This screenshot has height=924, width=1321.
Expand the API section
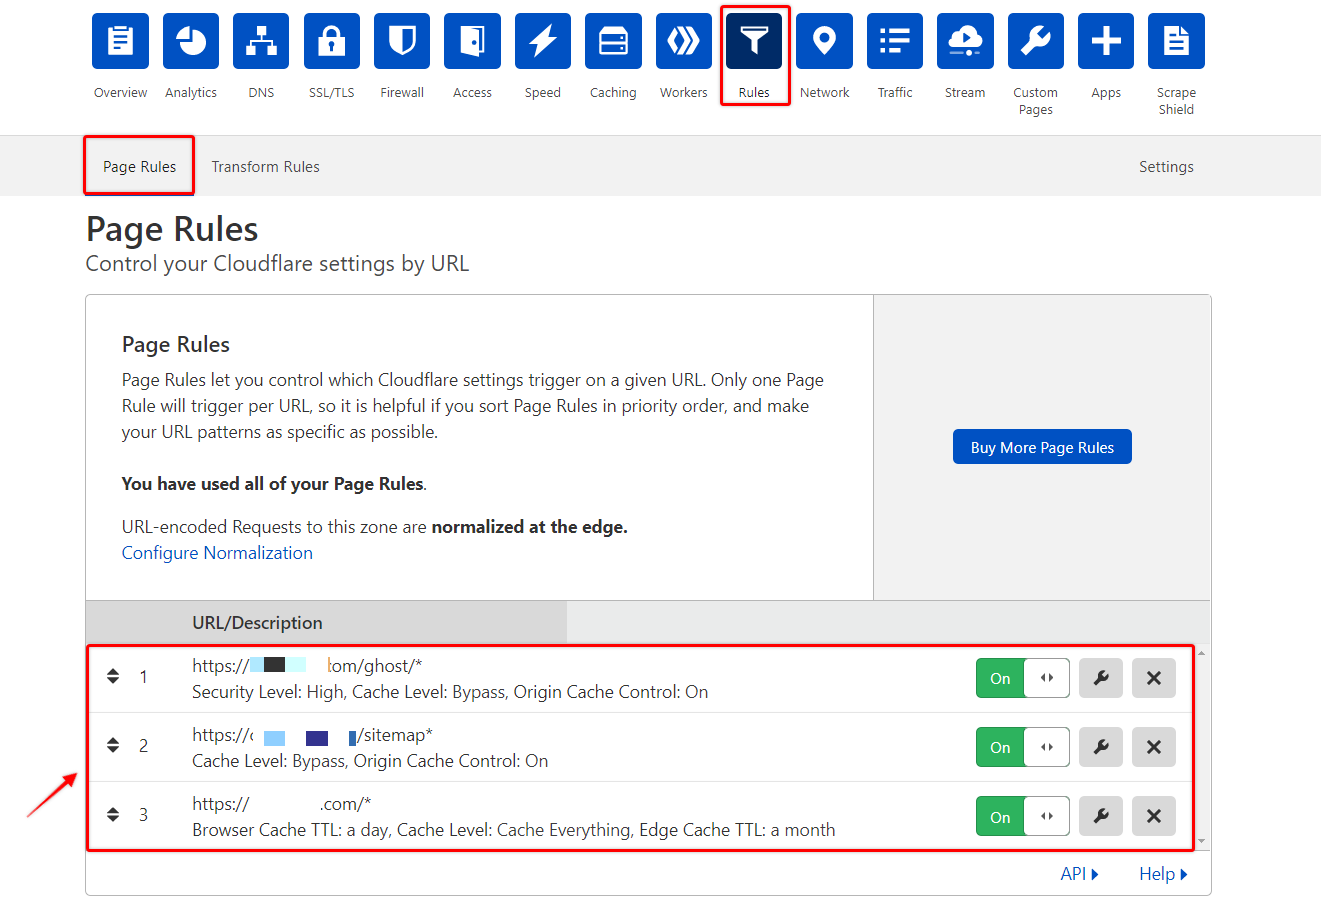[x=1079, y=874]
